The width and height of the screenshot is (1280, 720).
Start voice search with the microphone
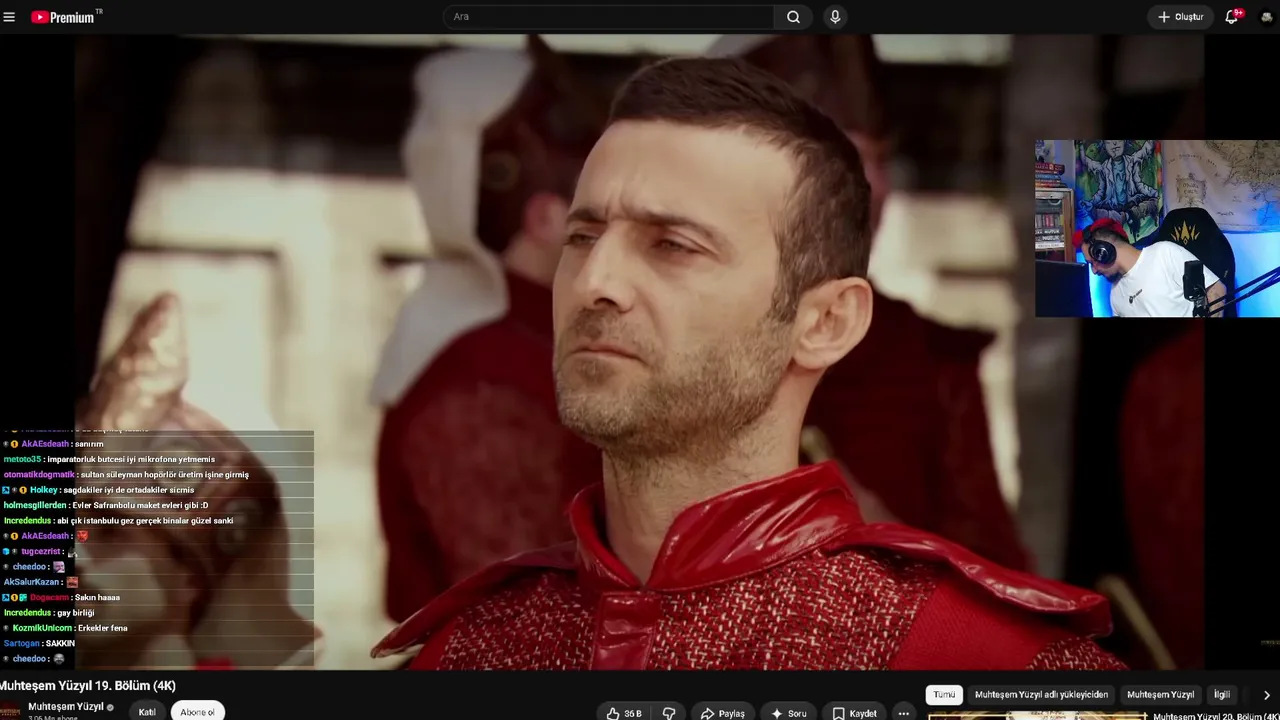[x=835, y=17]
